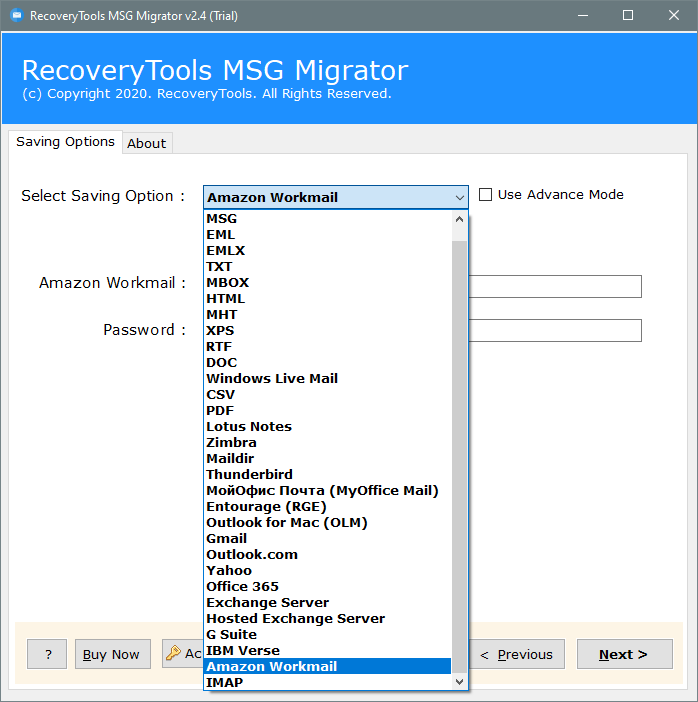Select Windows Live Mail option
The width and height of the screenshot is (698, 702).
pos(328,379)
